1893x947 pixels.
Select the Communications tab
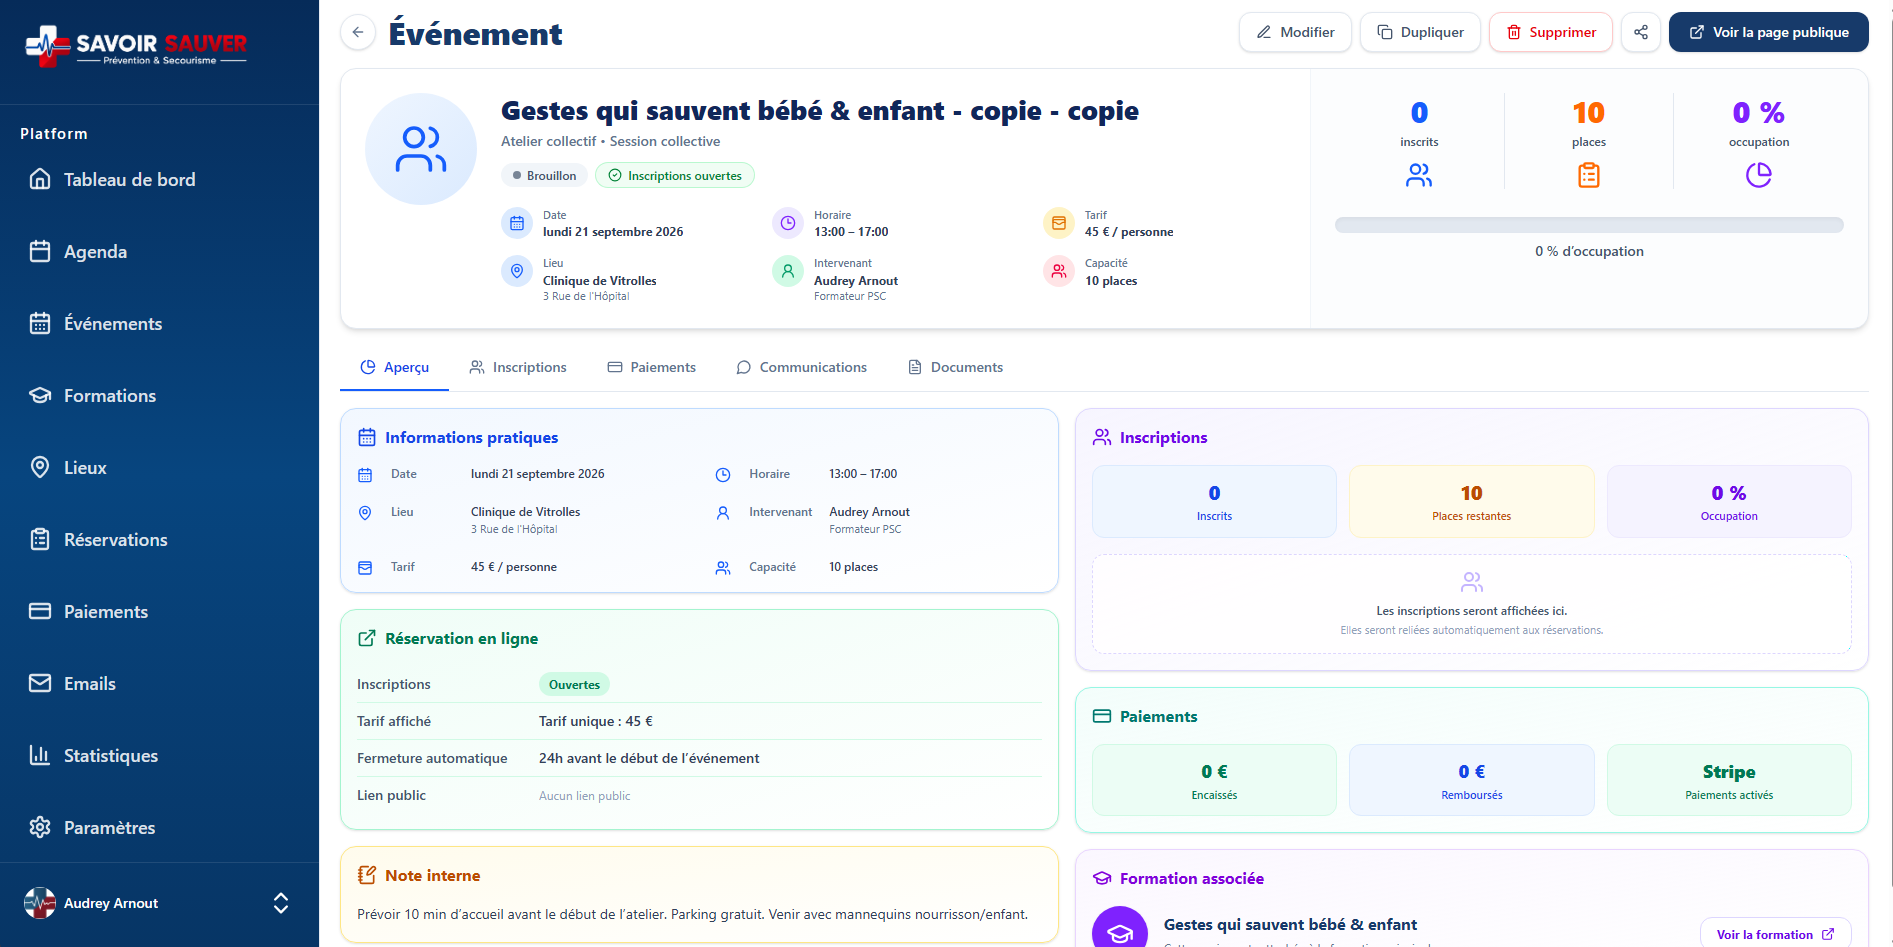pos(801,367)
